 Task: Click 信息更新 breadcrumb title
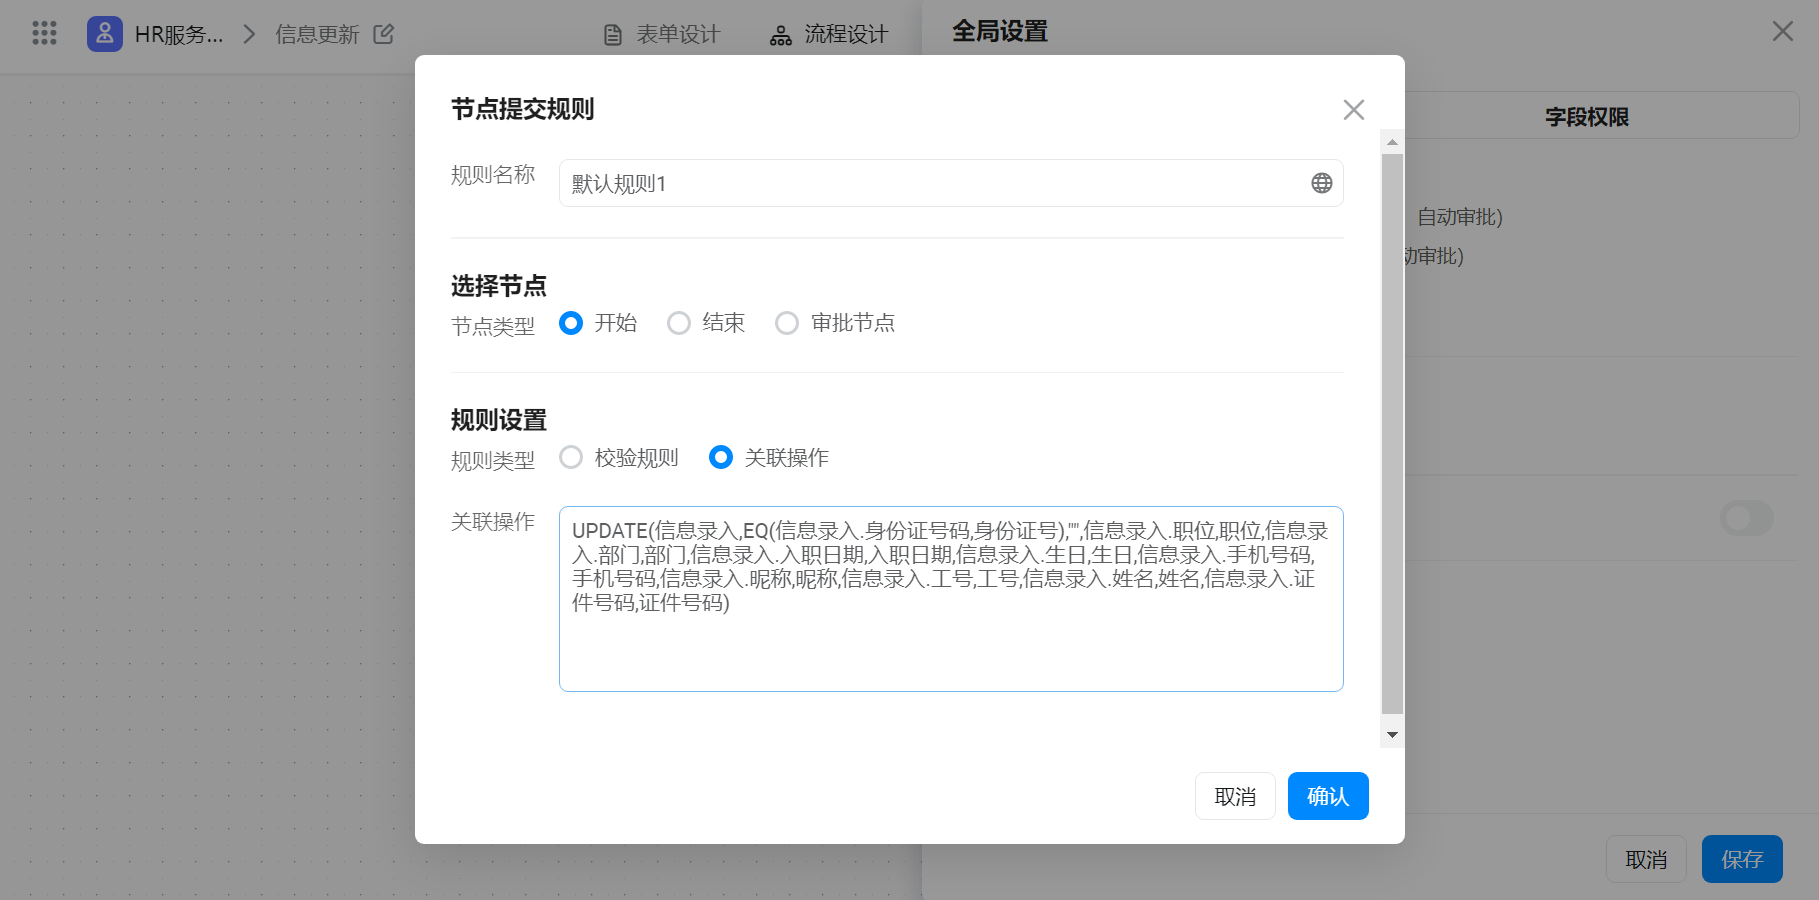tap(317, 34)
